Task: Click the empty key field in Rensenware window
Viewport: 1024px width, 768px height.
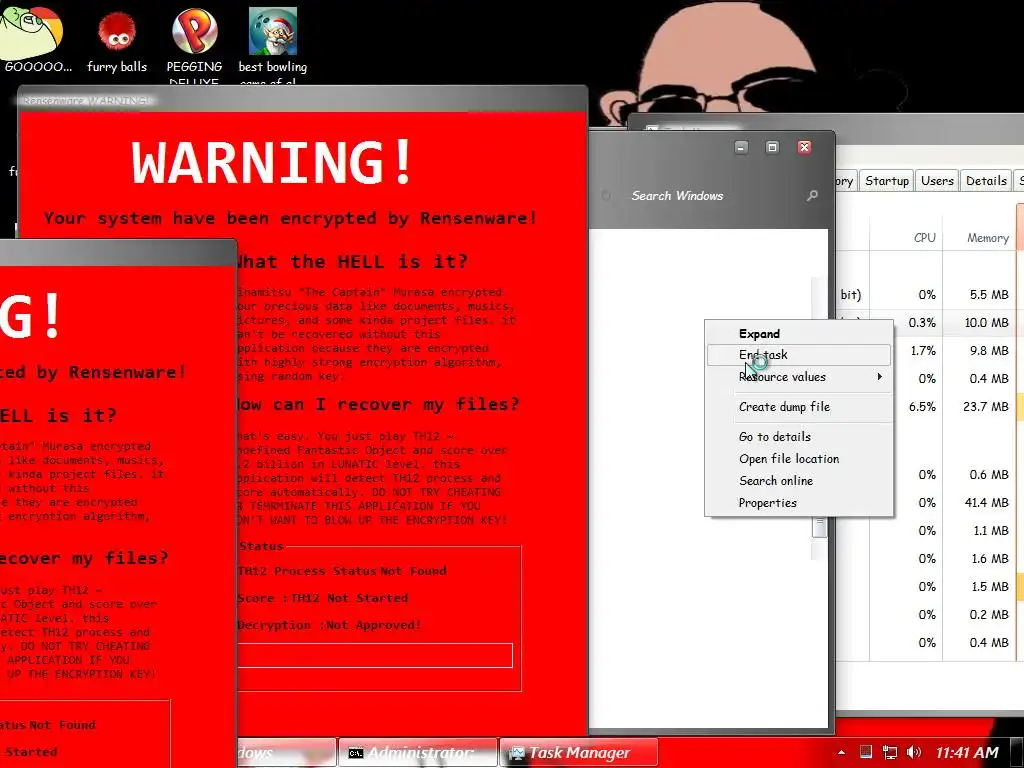Action: coord(375,655)
